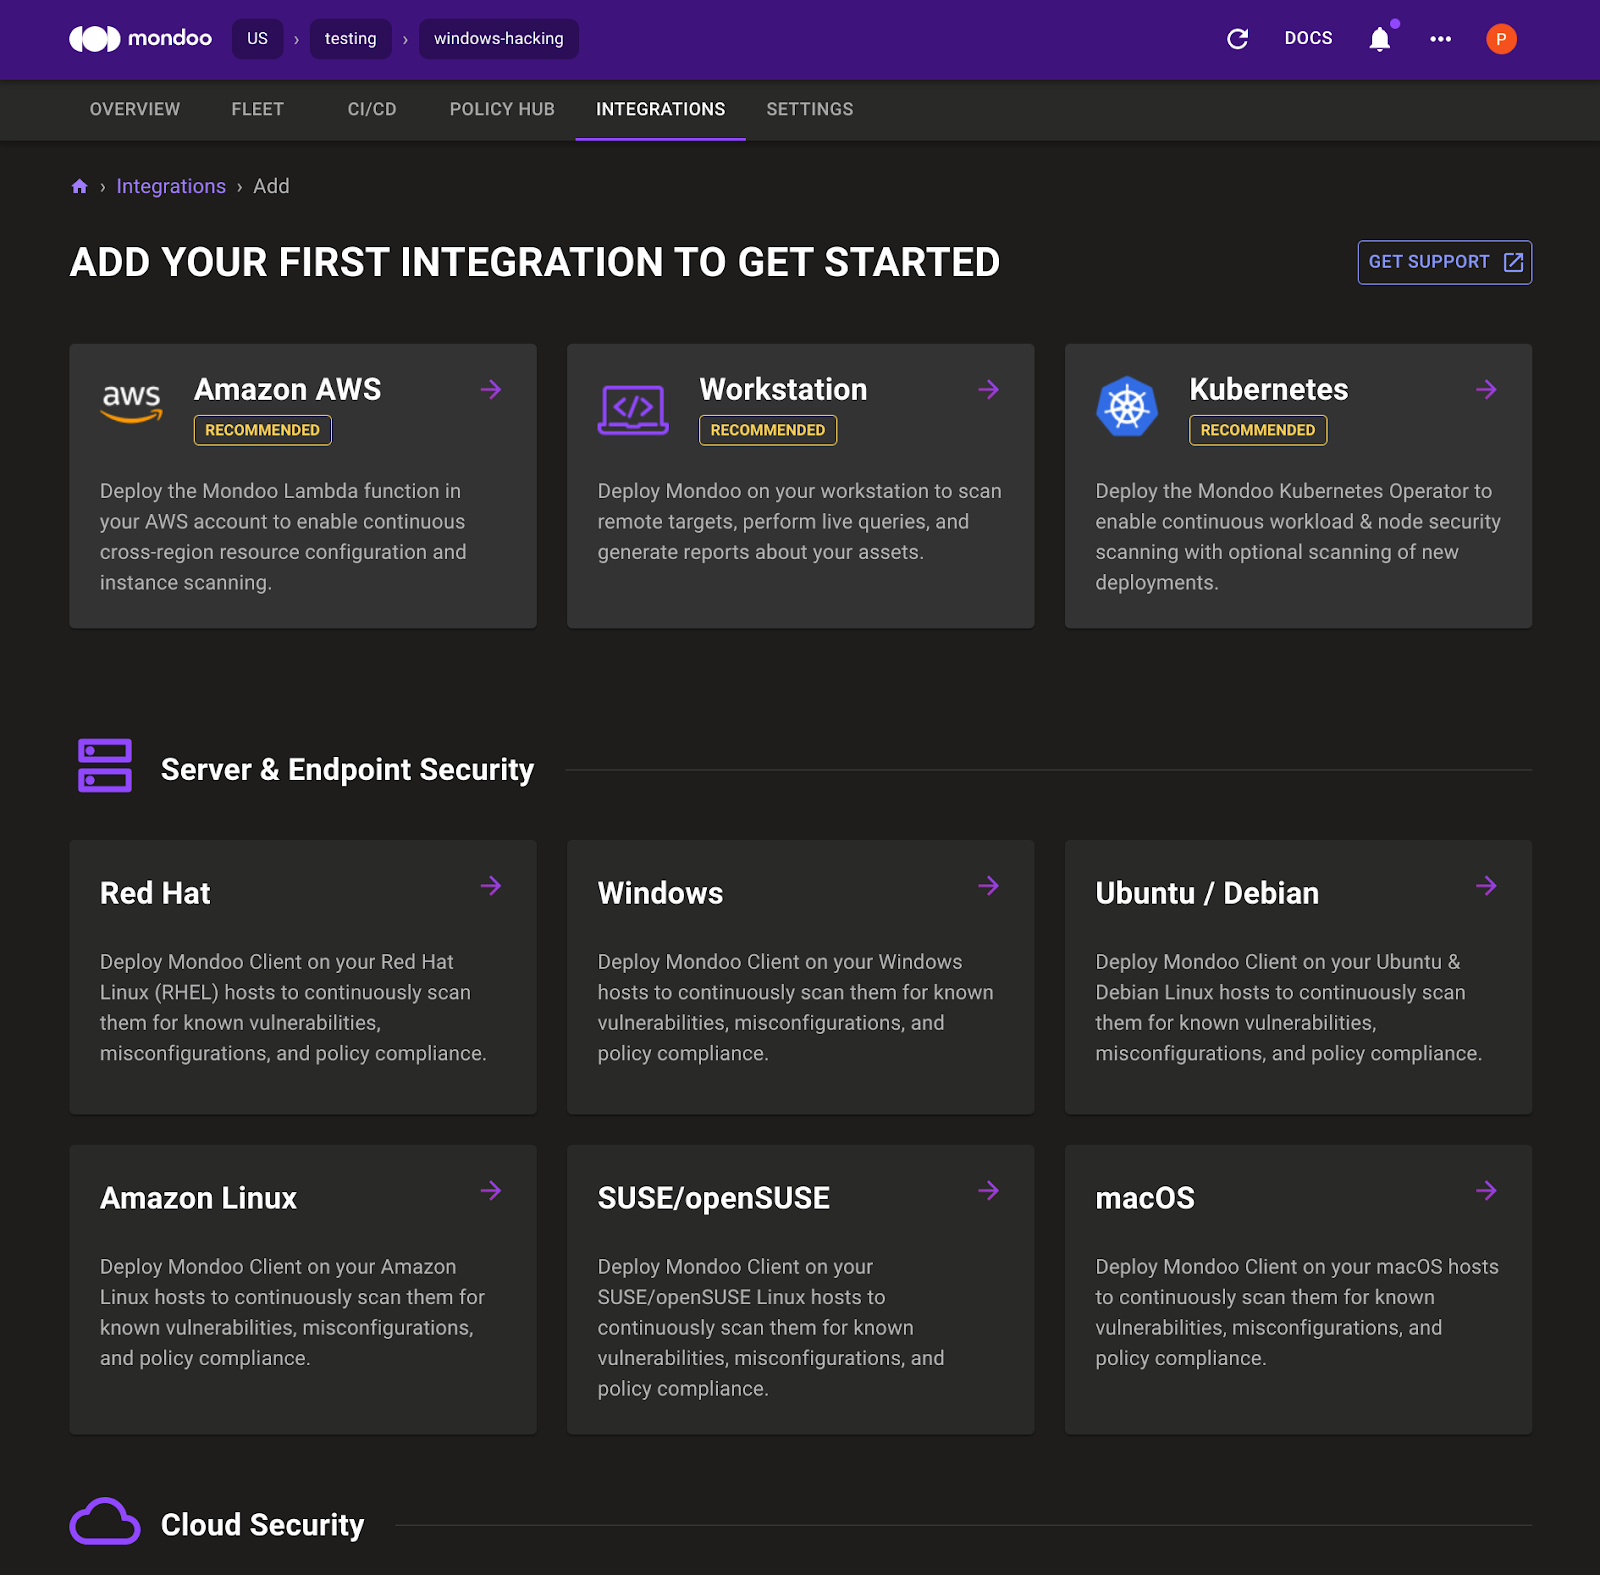Image resolution: width=1600 pixels, height=1575 pixels.
Task: Click the Mondoo logo in header
Action: tap(140, 39)
